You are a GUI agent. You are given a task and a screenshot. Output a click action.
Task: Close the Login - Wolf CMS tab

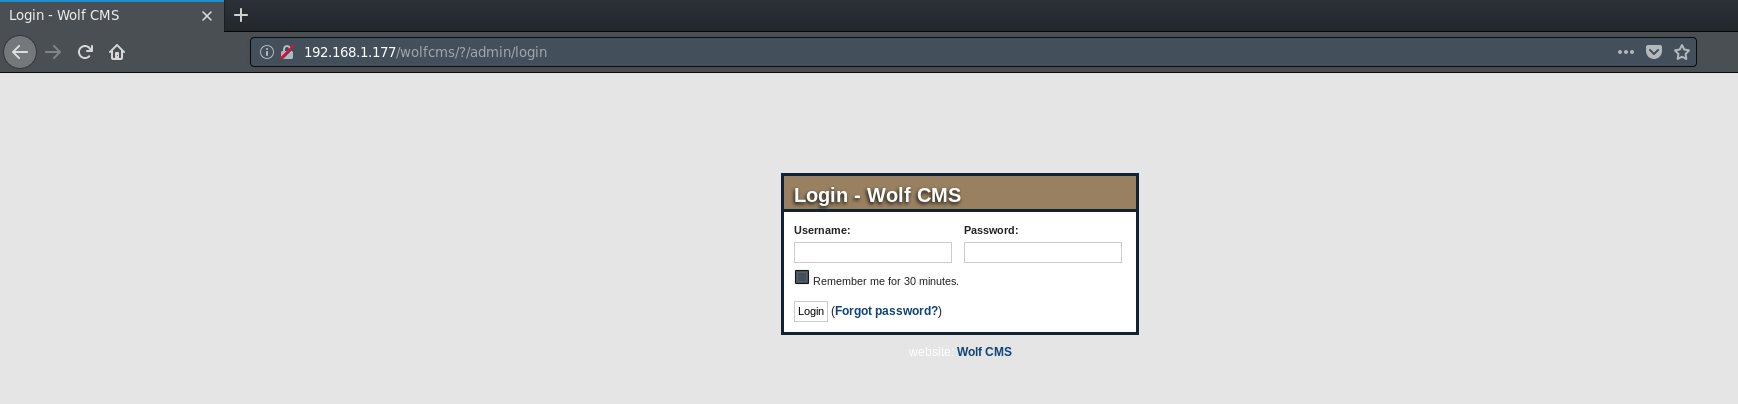click(207, 16)
